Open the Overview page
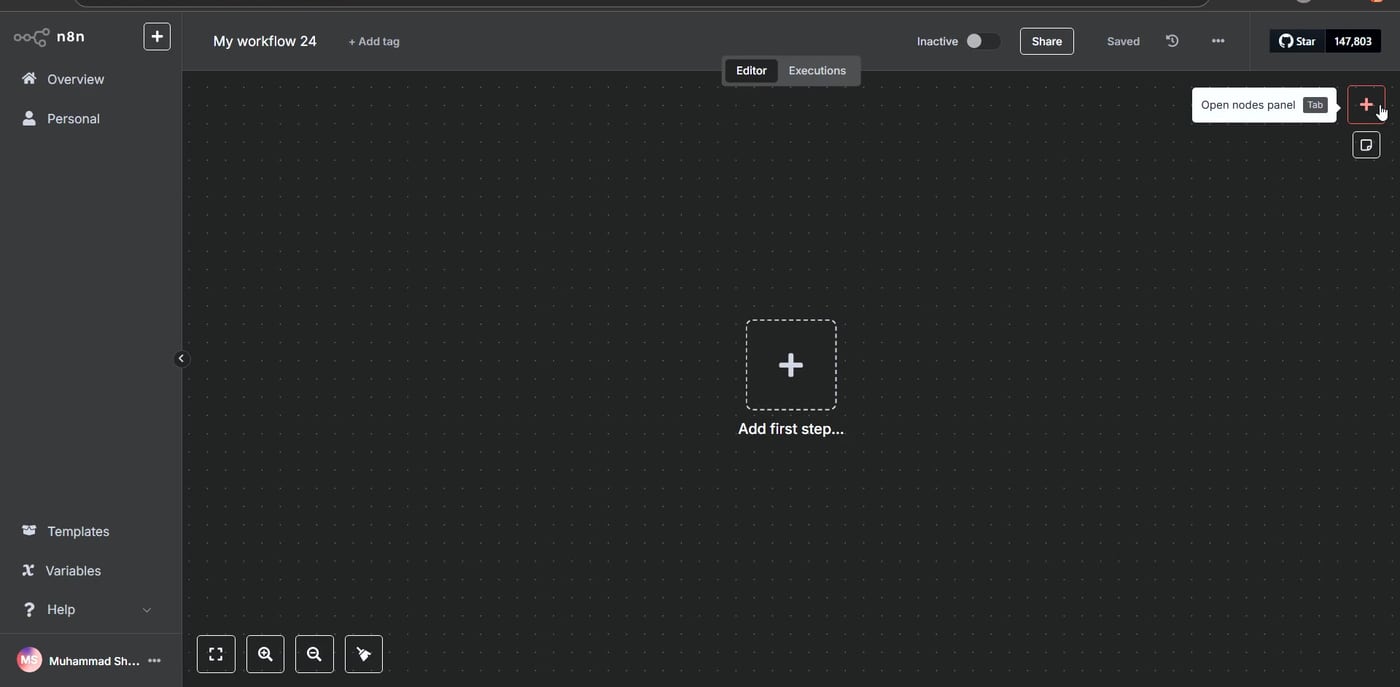The image size is (1400, 687). click(75, 79)
